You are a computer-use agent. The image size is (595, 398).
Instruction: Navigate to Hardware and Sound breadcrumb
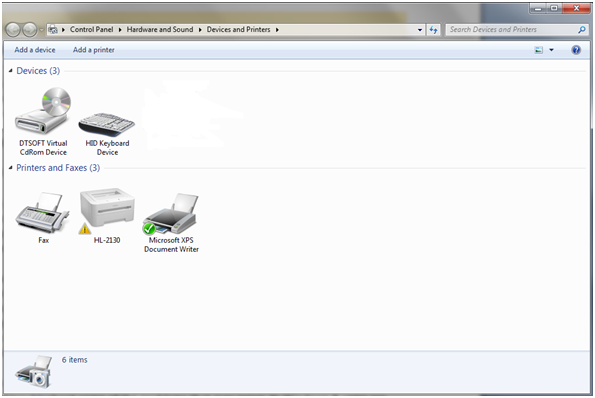point(160,29)
